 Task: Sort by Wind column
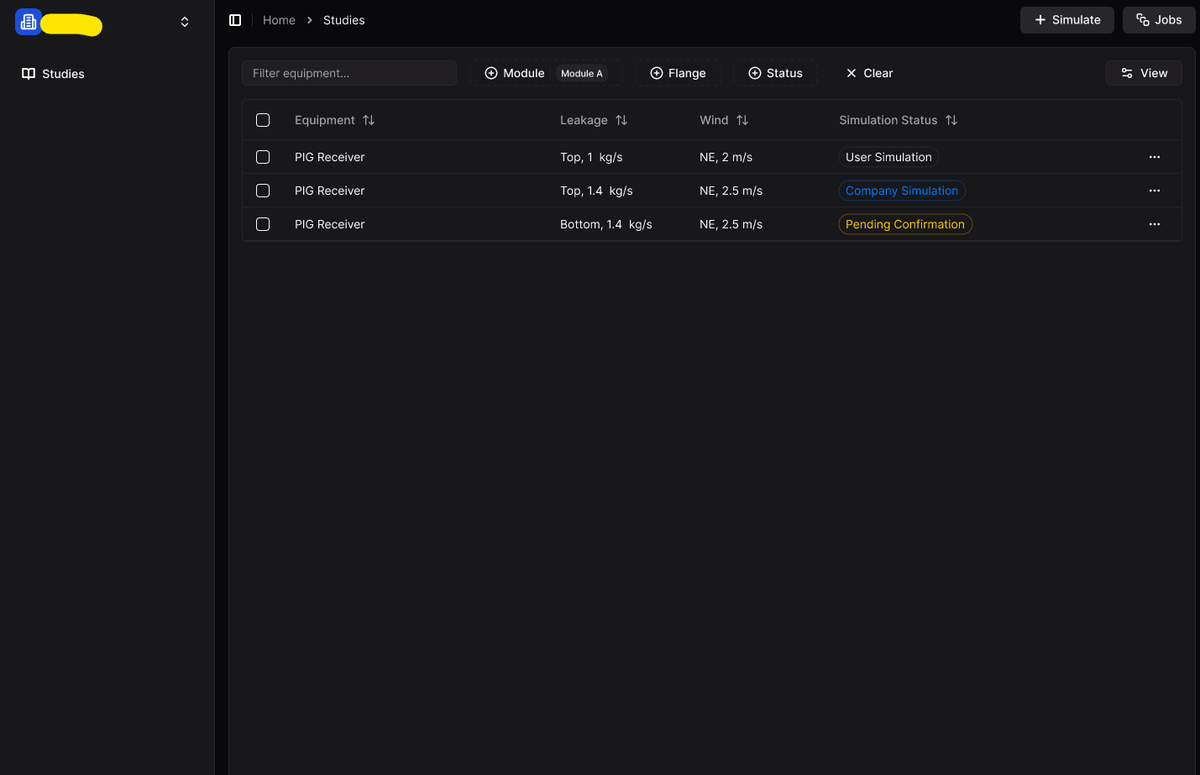pos(724,120)
